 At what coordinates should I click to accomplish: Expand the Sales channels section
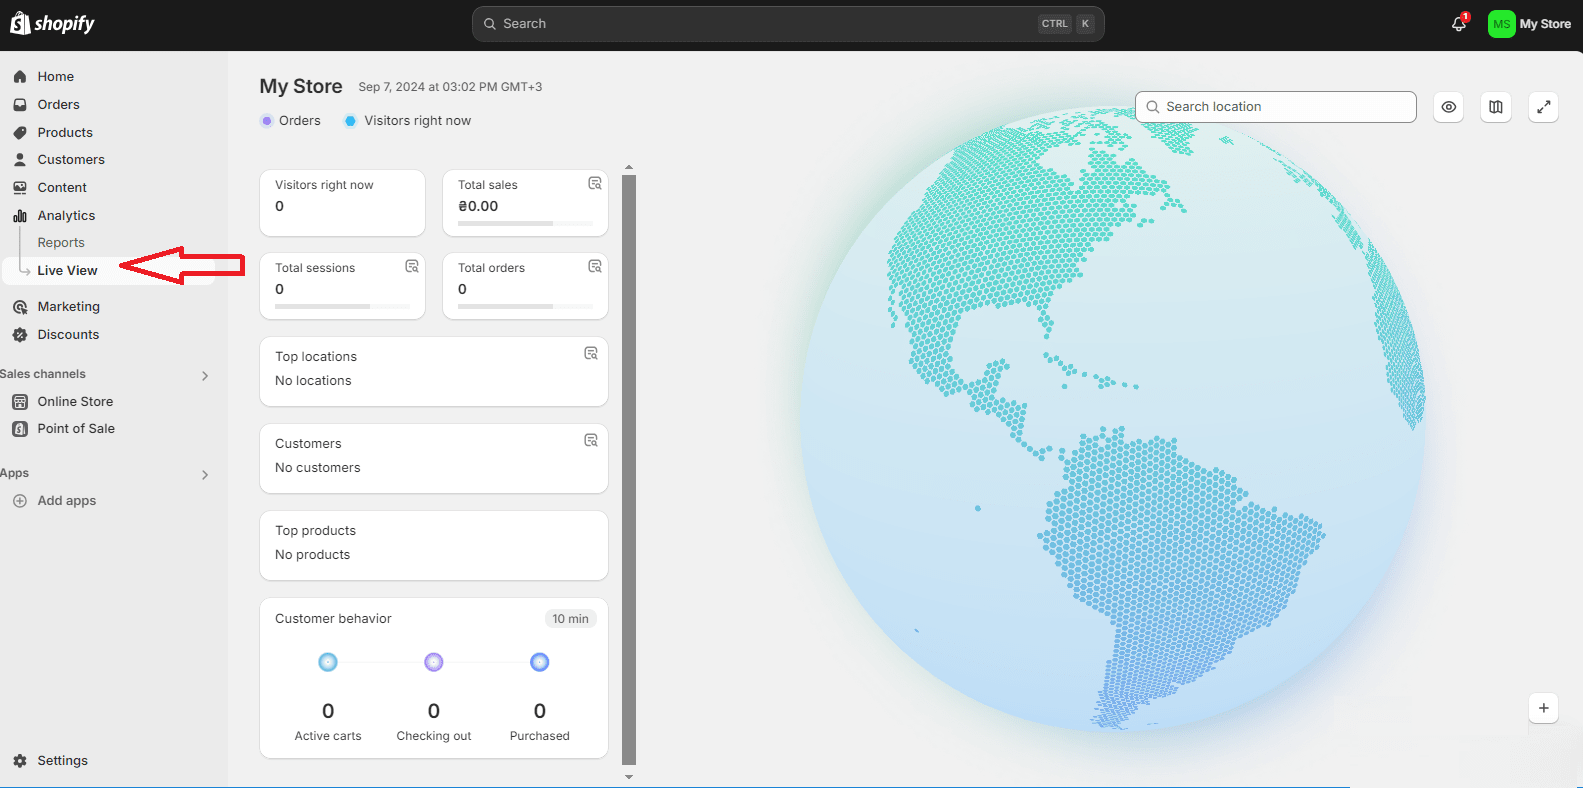(205, 376)
